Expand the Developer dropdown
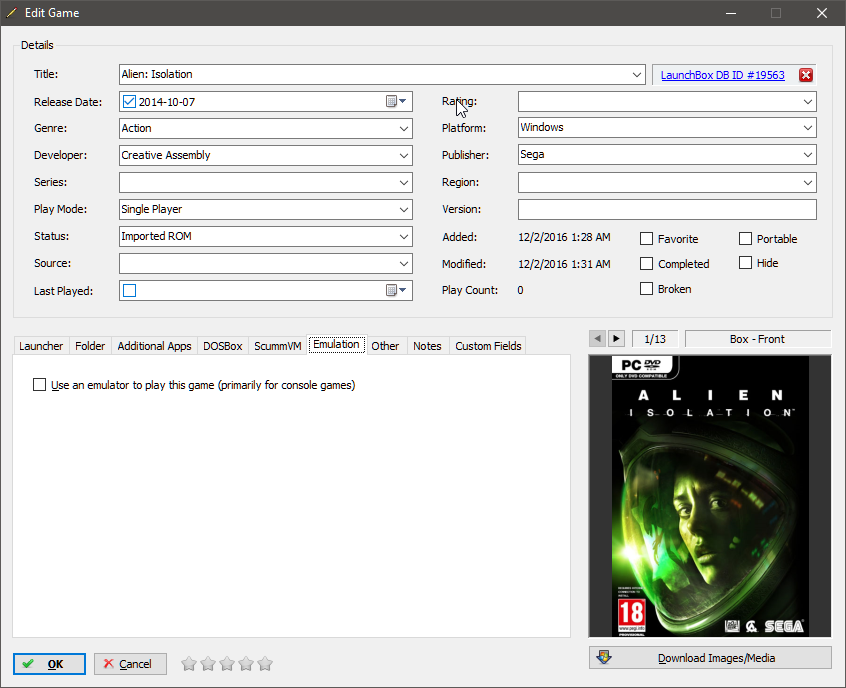 [404, 155]
